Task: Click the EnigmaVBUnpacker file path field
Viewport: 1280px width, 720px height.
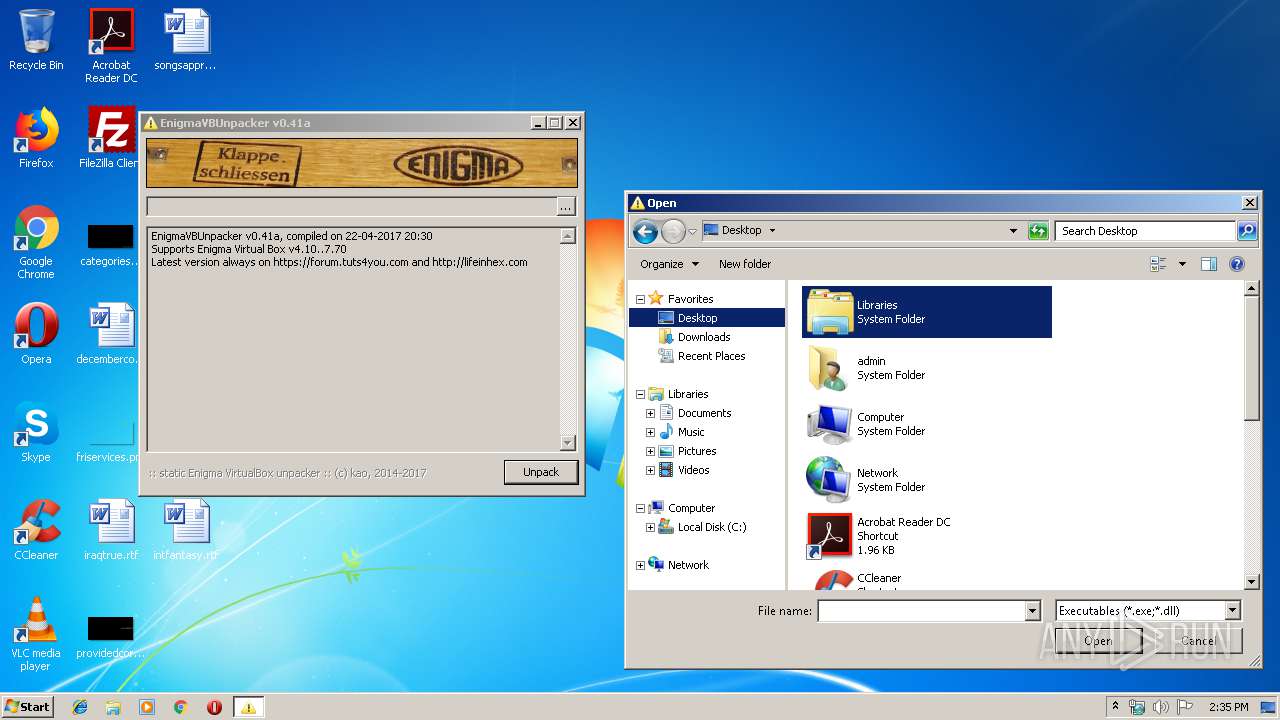Action: 352,207
